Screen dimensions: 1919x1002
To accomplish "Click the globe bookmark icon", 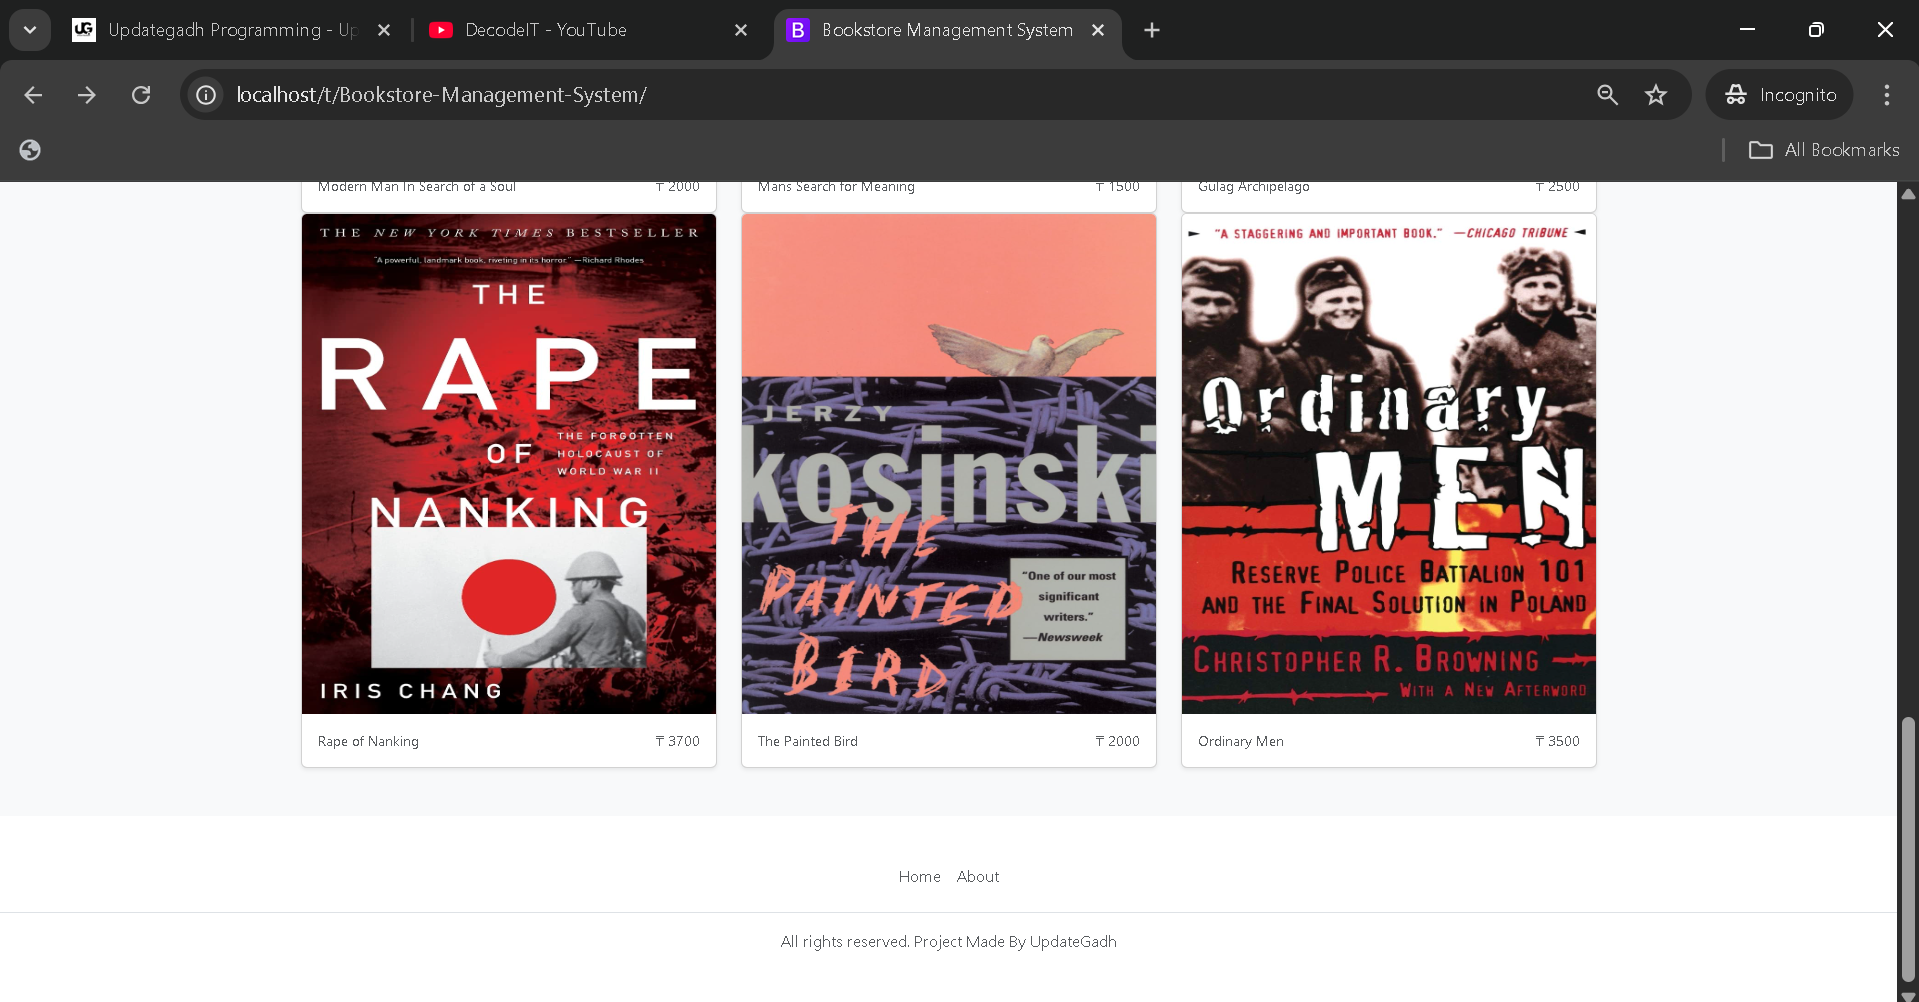I will click(x=30, y=150).
